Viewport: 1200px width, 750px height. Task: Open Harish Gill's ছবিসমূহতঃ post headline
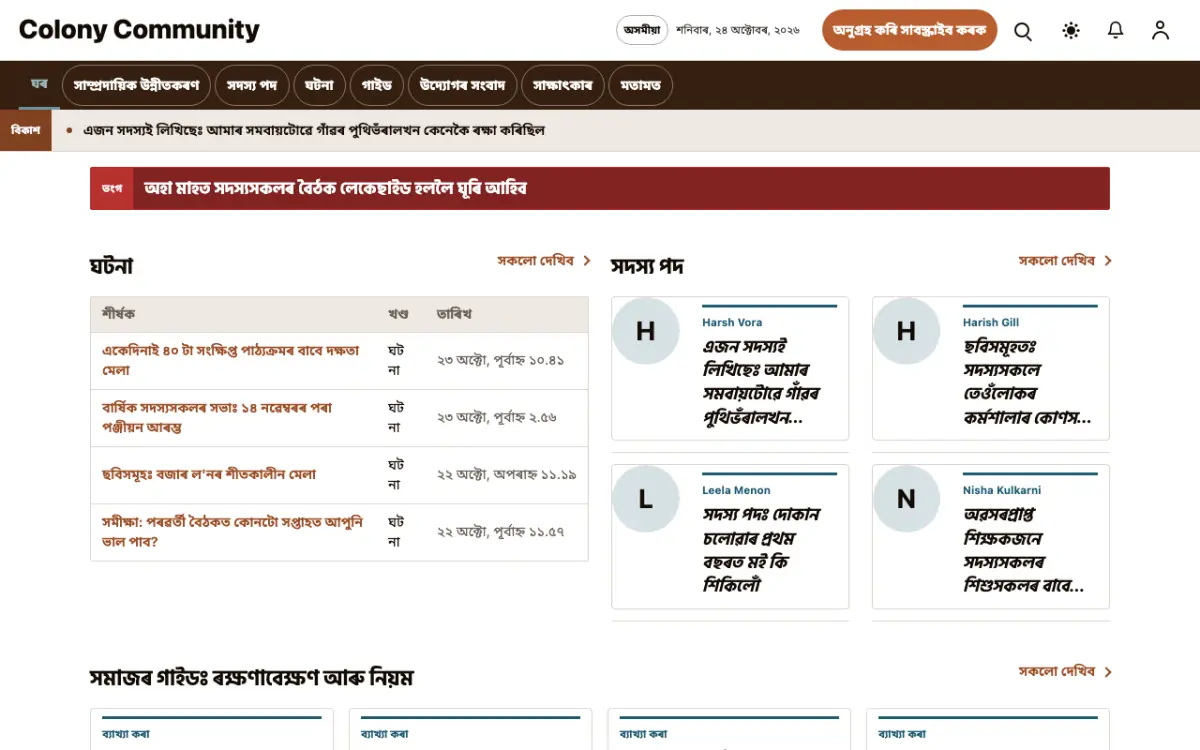tap(1027, 382)
